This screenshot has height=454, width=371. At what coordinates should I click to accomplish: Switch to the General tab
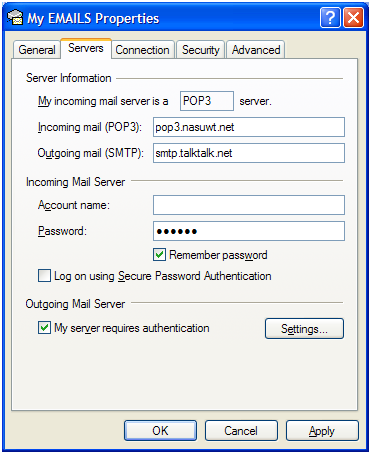coord(37,50)
